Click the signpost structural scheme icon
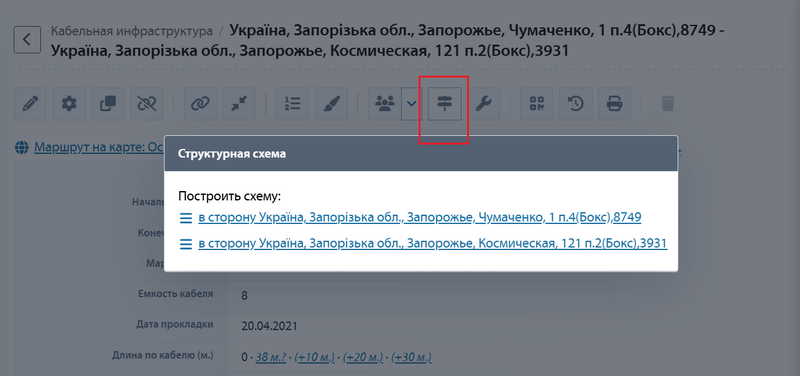Viewport: 800px width, 376px height. (x=445, y=104)
